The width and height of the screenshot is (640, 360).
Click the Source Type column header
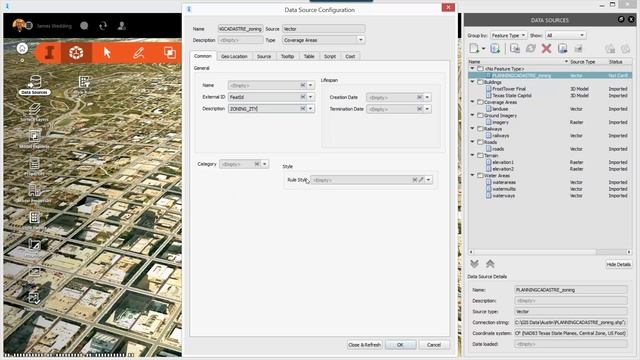pos(582,62)
